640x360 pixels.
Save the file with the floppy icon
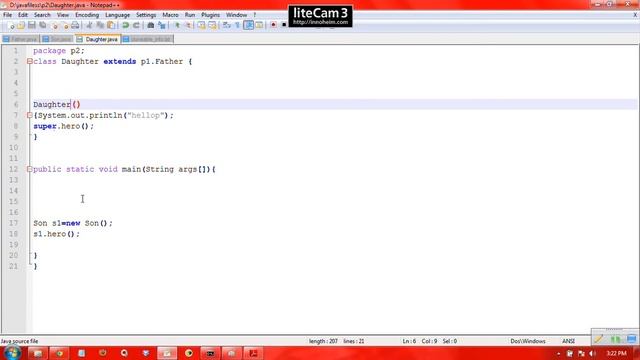click(x=31, y=25)
